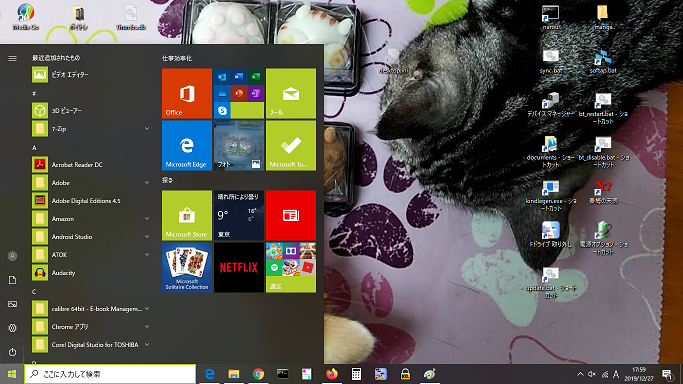Launch 3D ビューアー from app list
Screen dimensions: 683x384
pos(91,111)
